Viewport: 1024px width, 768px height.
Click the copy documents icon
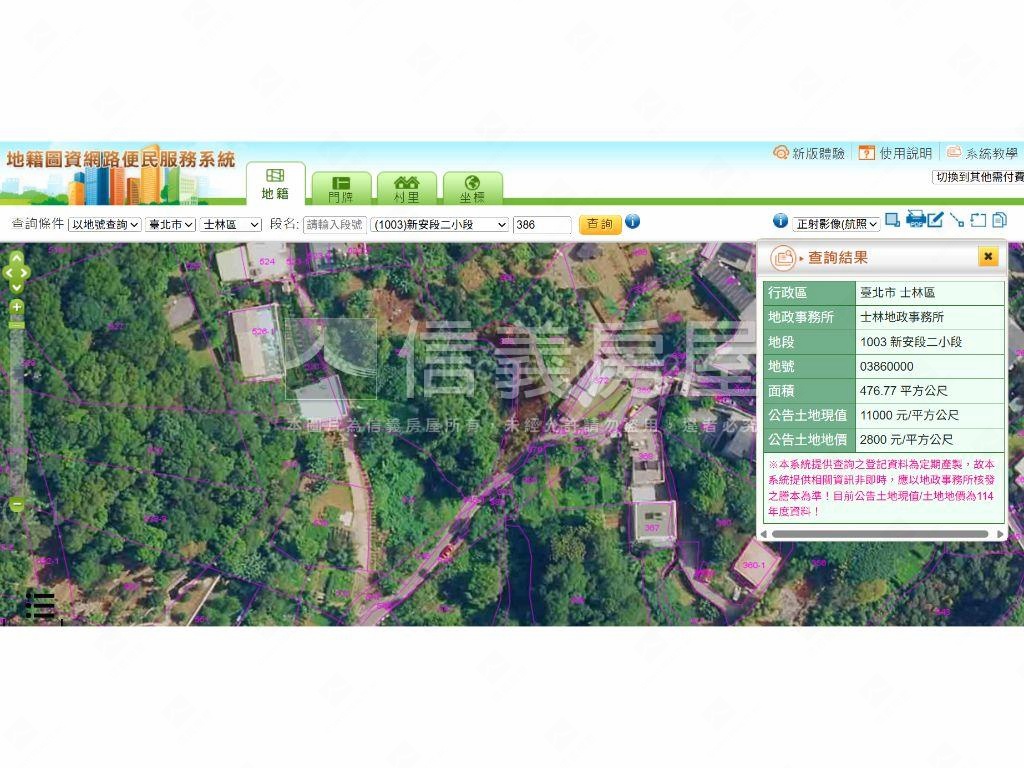click(999, 220)
